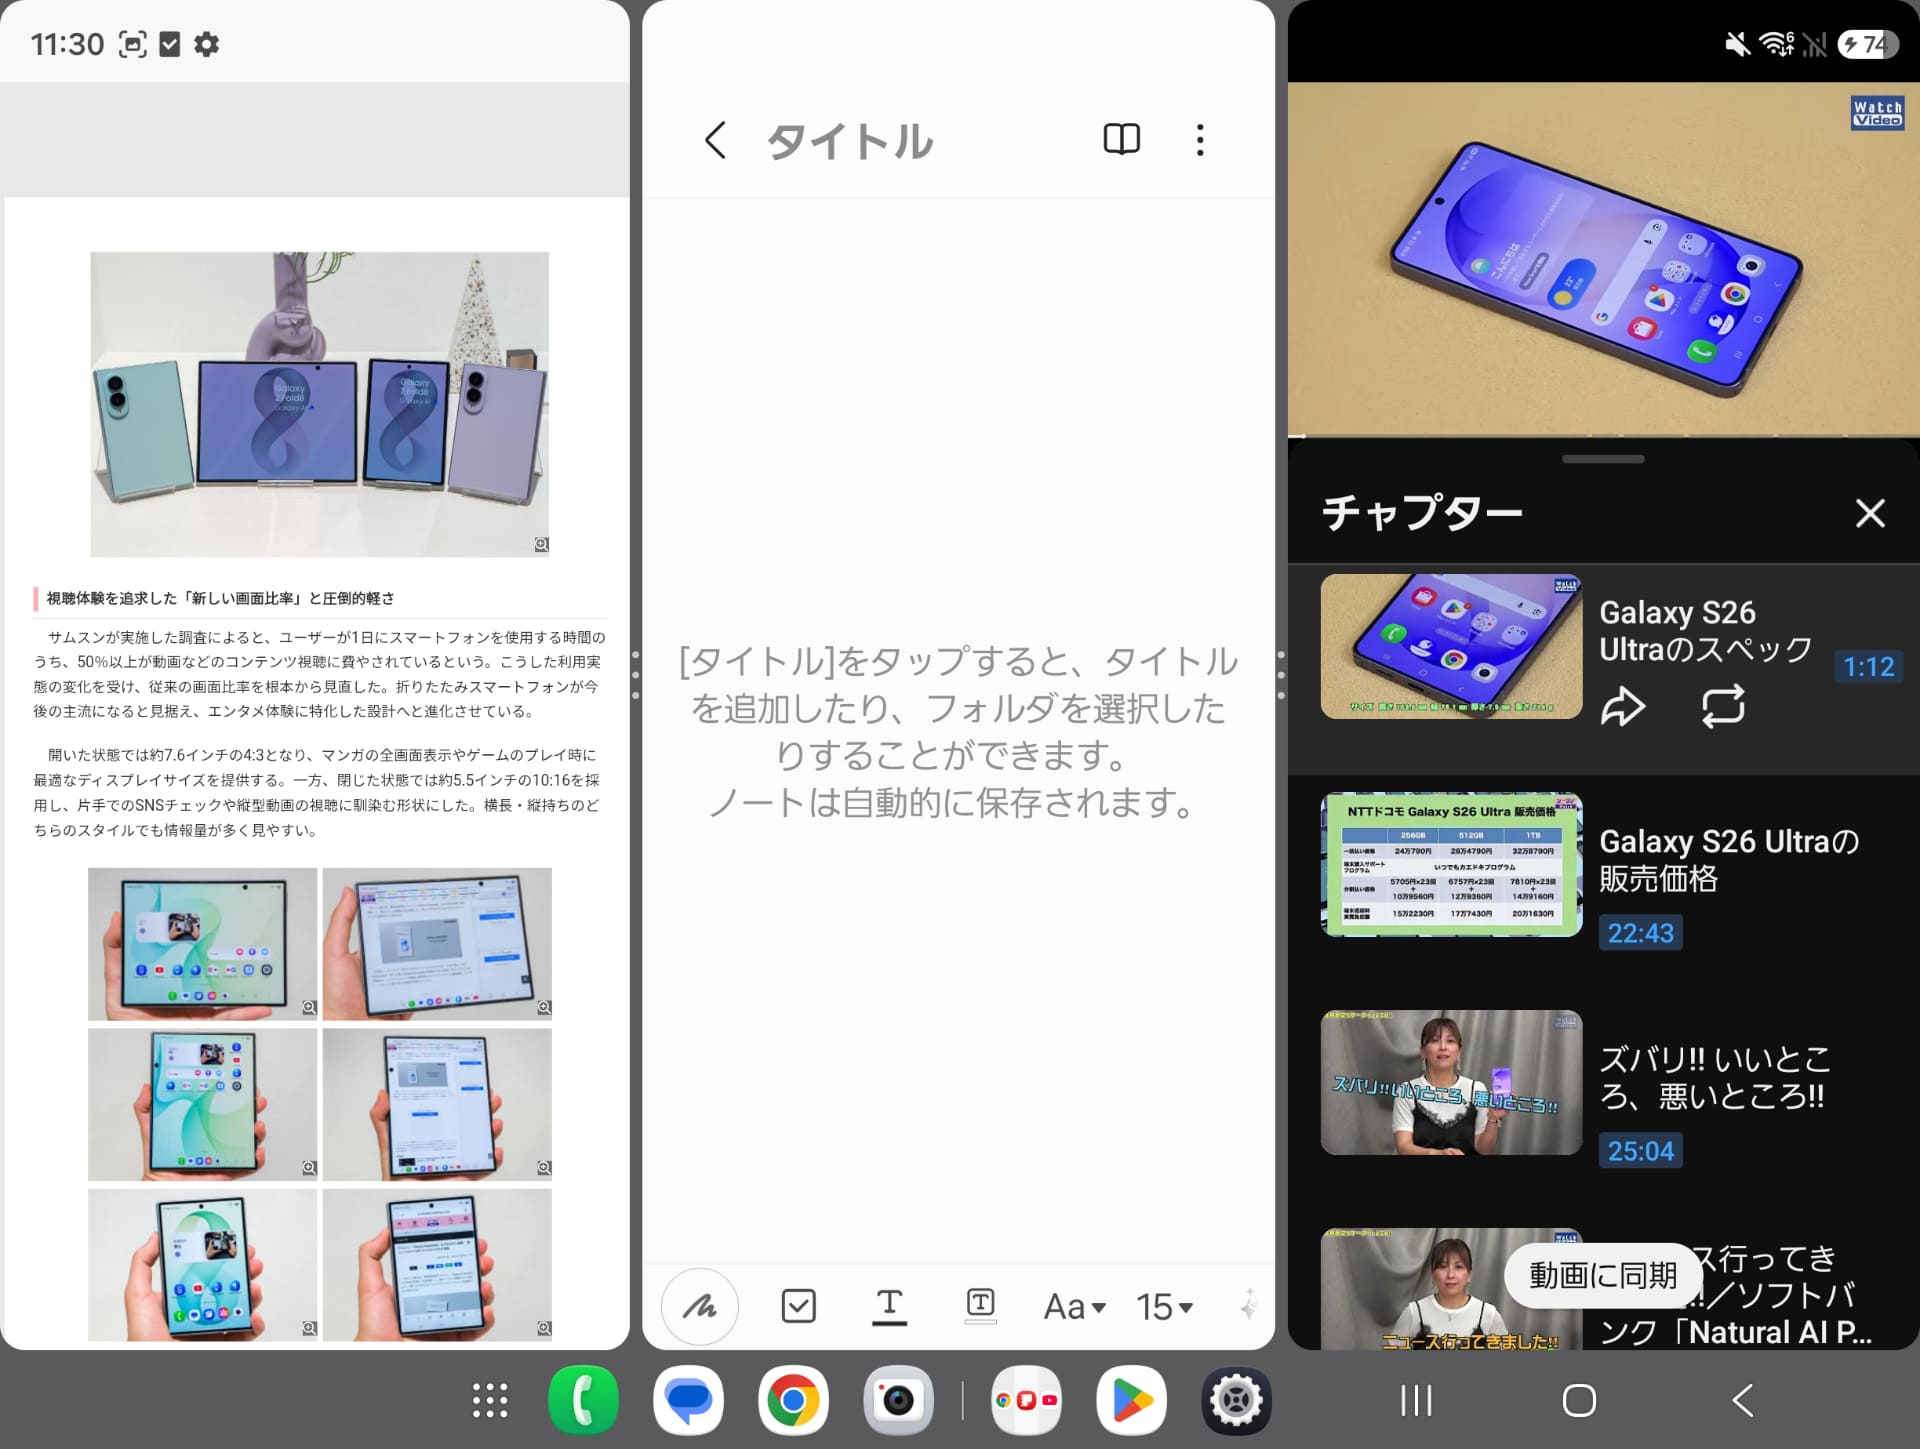The image size is (1920, 1449).
Task: Open ズバリ!! いいところ chapter thumbnail
Action: [x=1451, y=1082]
